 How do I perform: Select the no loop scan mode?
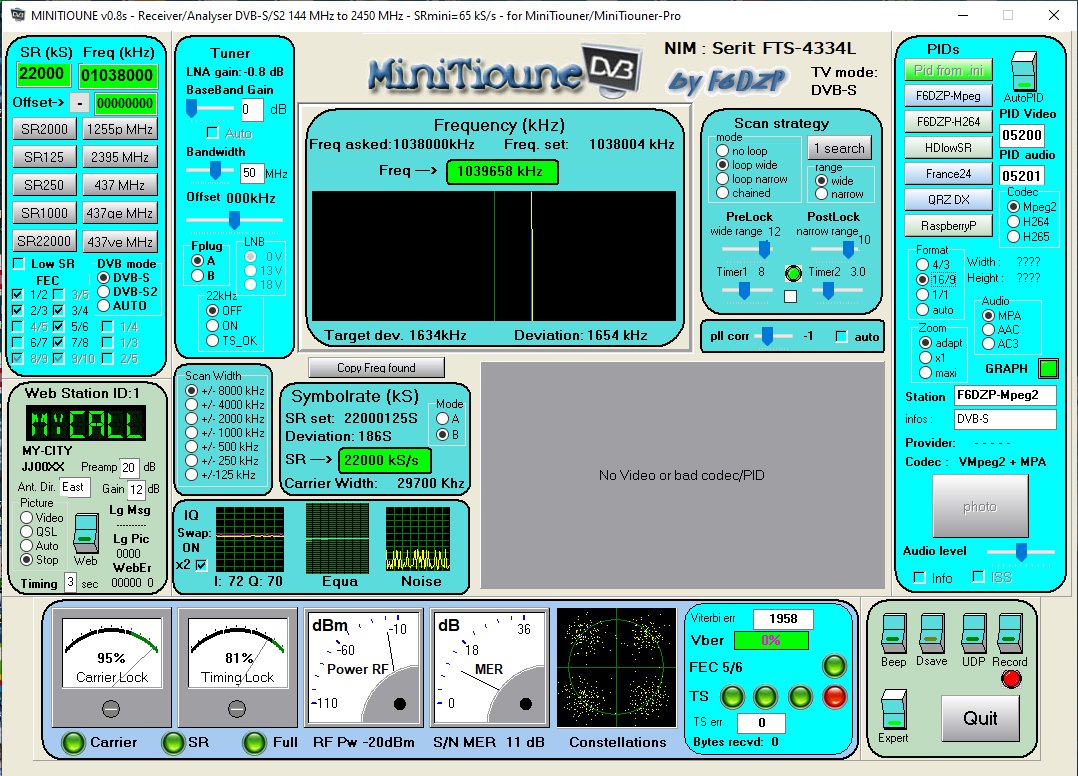click(x=723, y=151)
